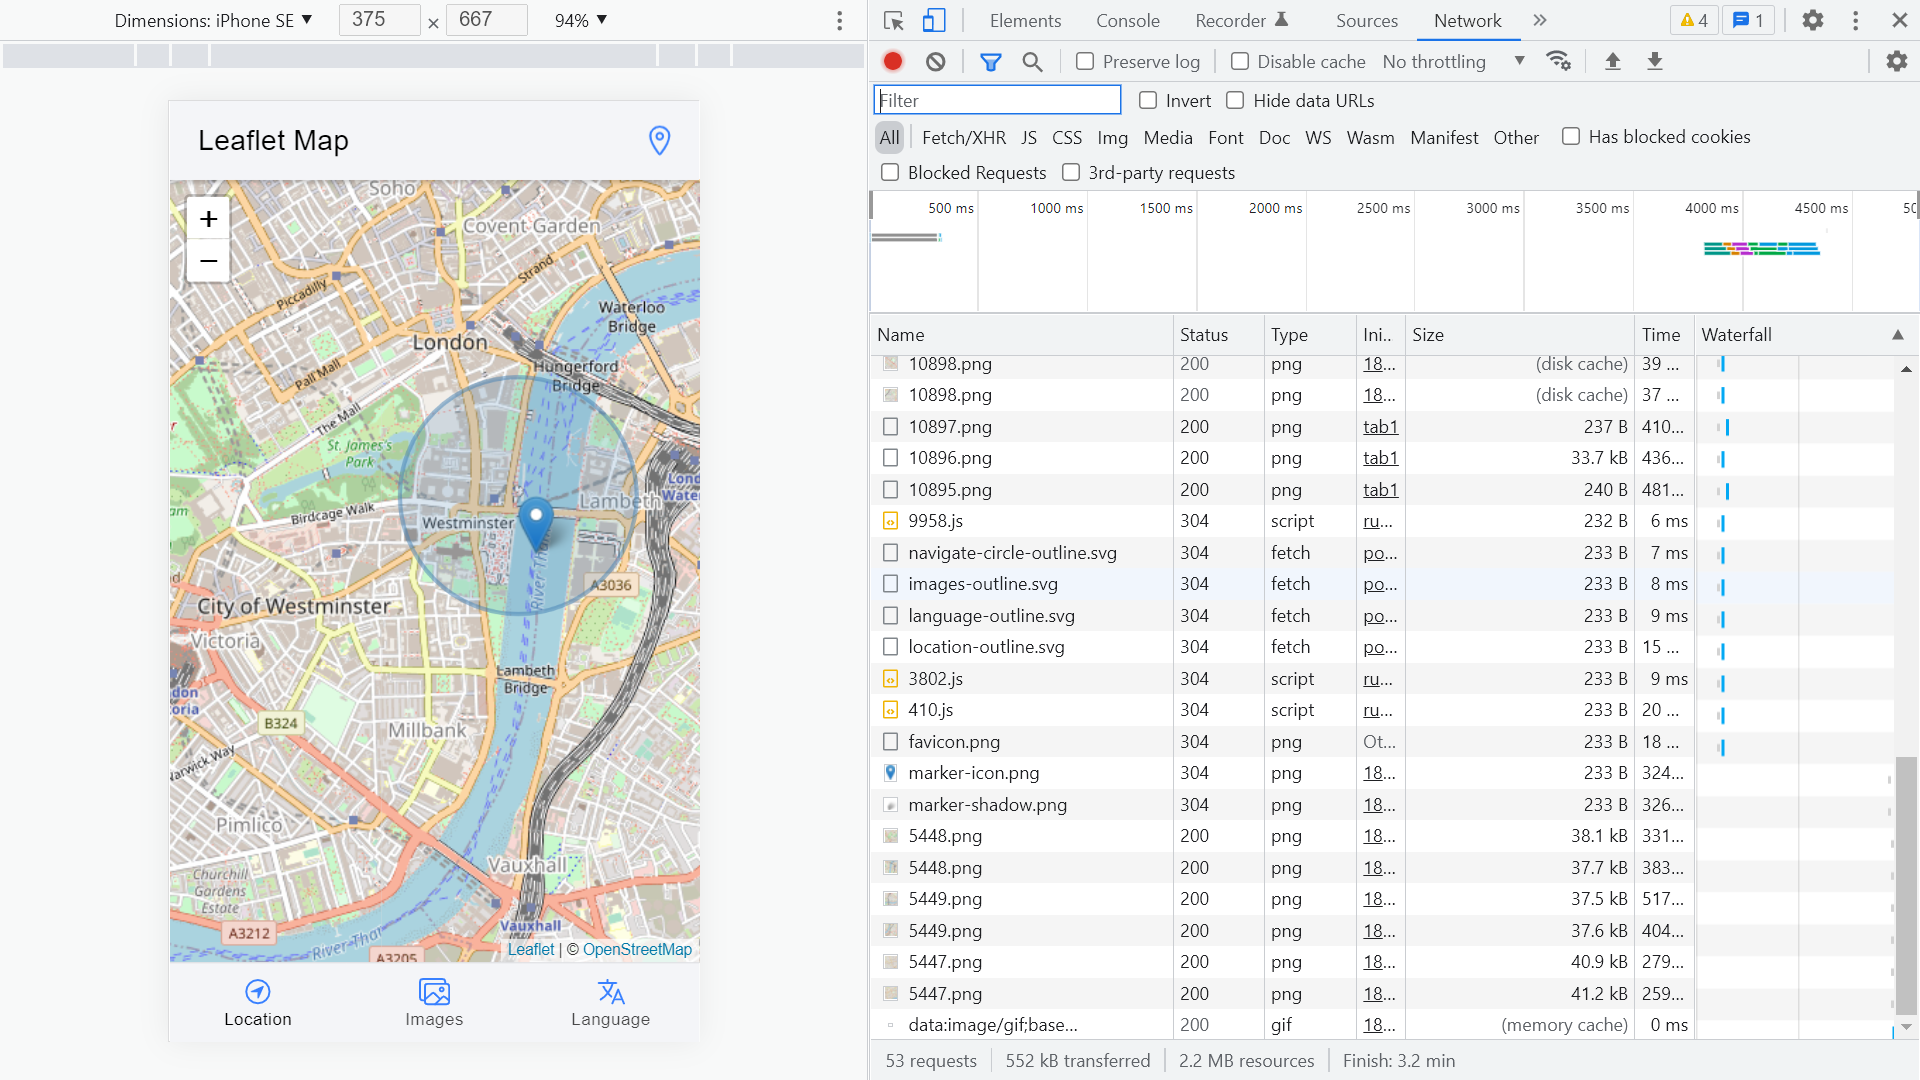This screenshot has width=1920, height=1080.
Task: Select the Images tab in app
Action: click(434, 1003)
